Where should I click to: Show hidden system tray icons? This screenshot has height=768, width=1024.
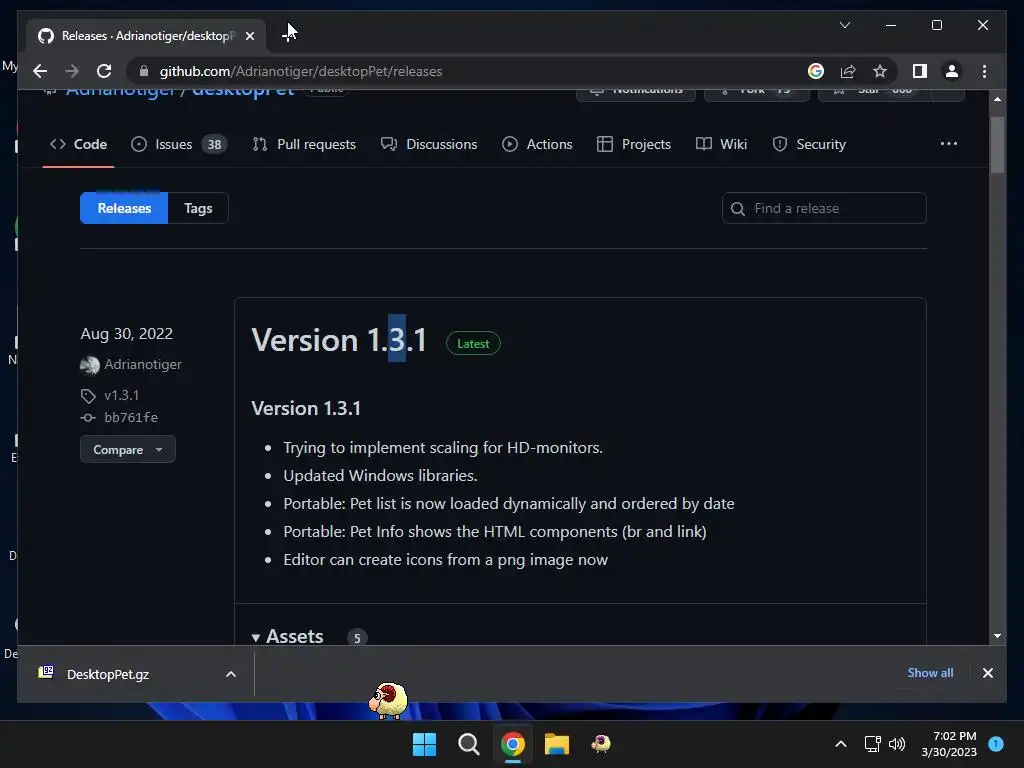[x=841, y=744]
